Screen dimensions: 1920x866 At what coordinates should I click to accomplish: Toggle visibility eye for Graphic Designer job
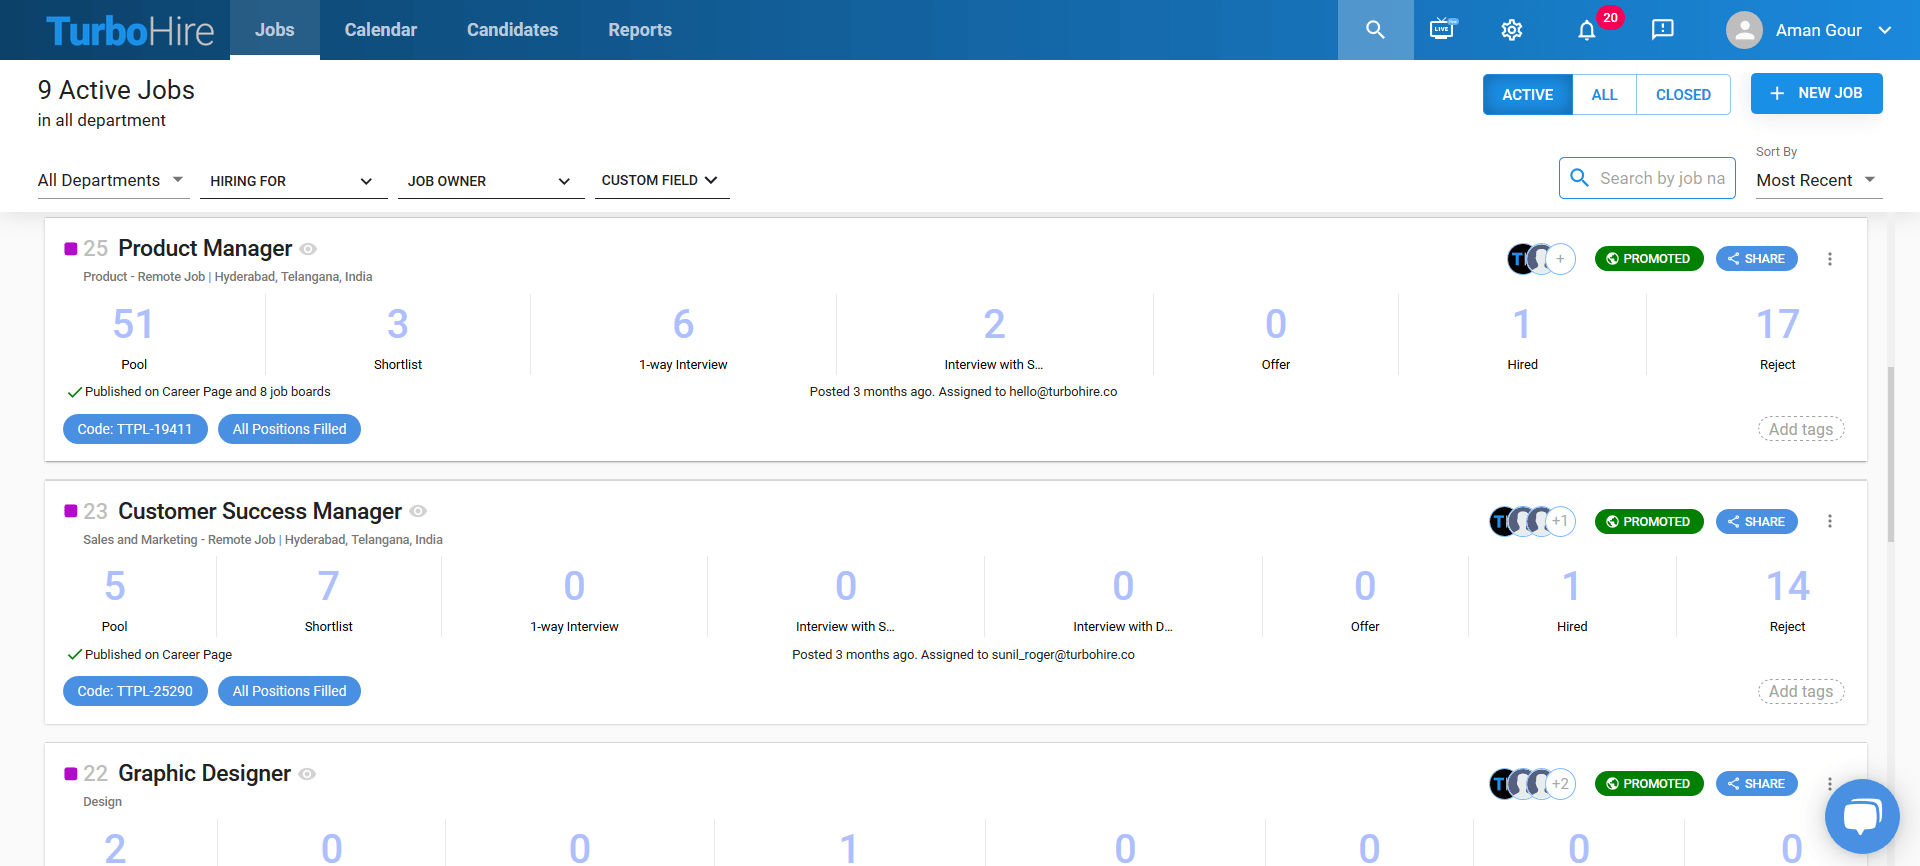[307, 774]
